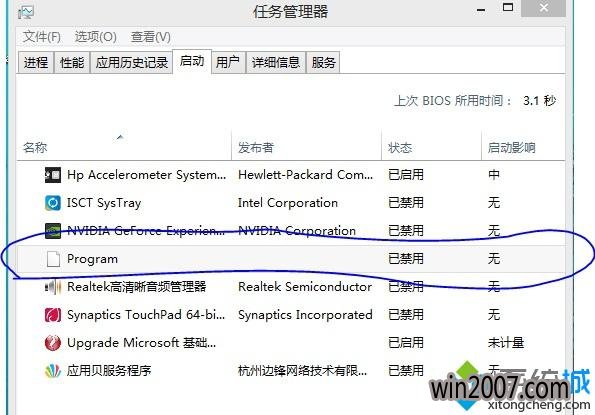595x415 pixels.
Task: Switch to the 服务 tab
Action: coord(323,62)
